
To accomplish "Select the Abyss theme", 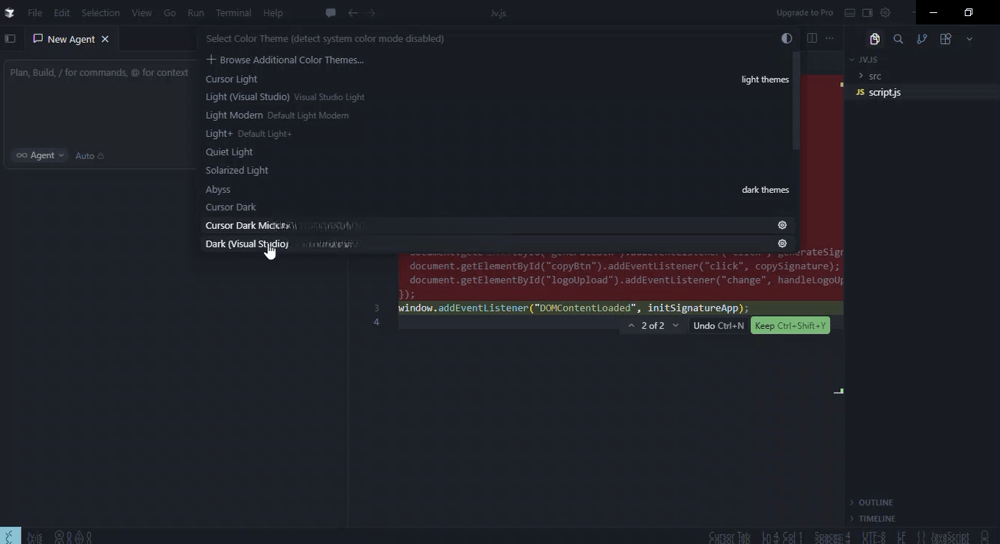I will point(499,189).
